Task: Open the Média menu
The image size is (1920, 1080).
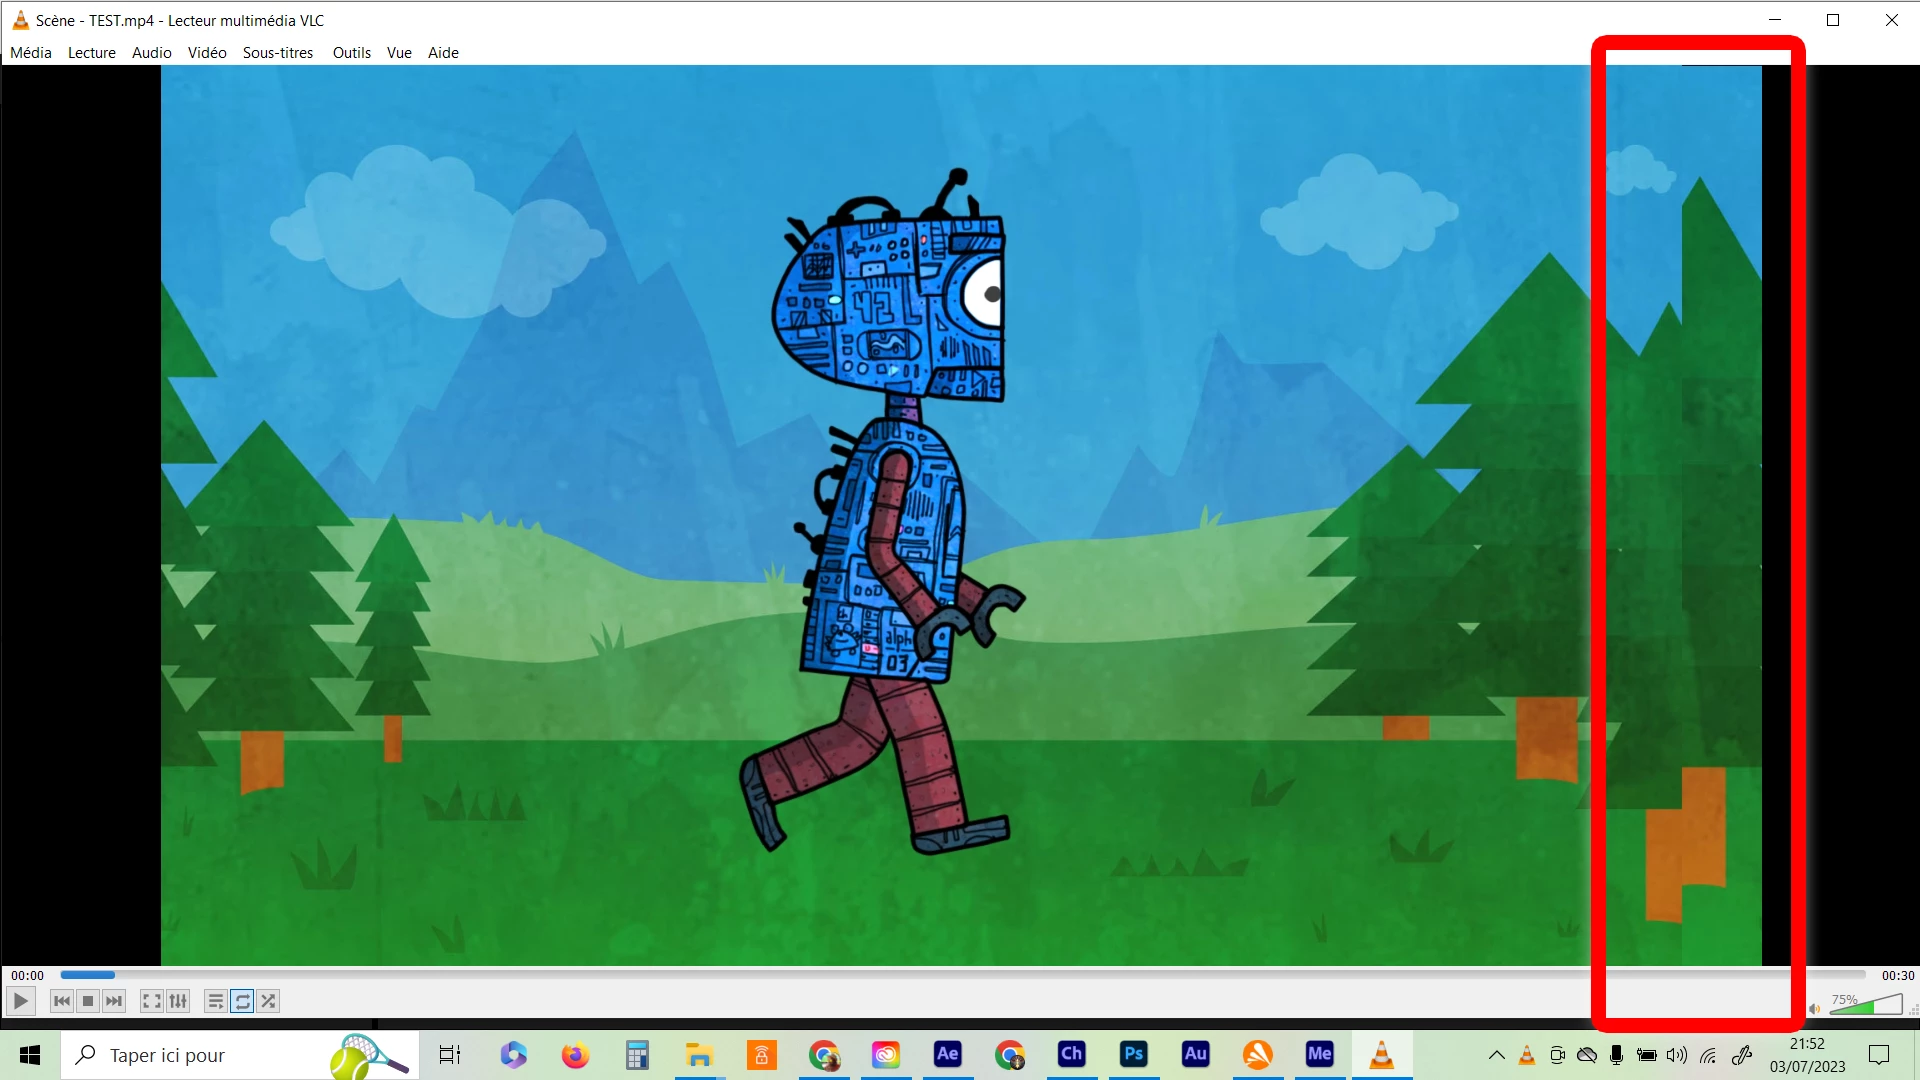Action: [31, 52]
